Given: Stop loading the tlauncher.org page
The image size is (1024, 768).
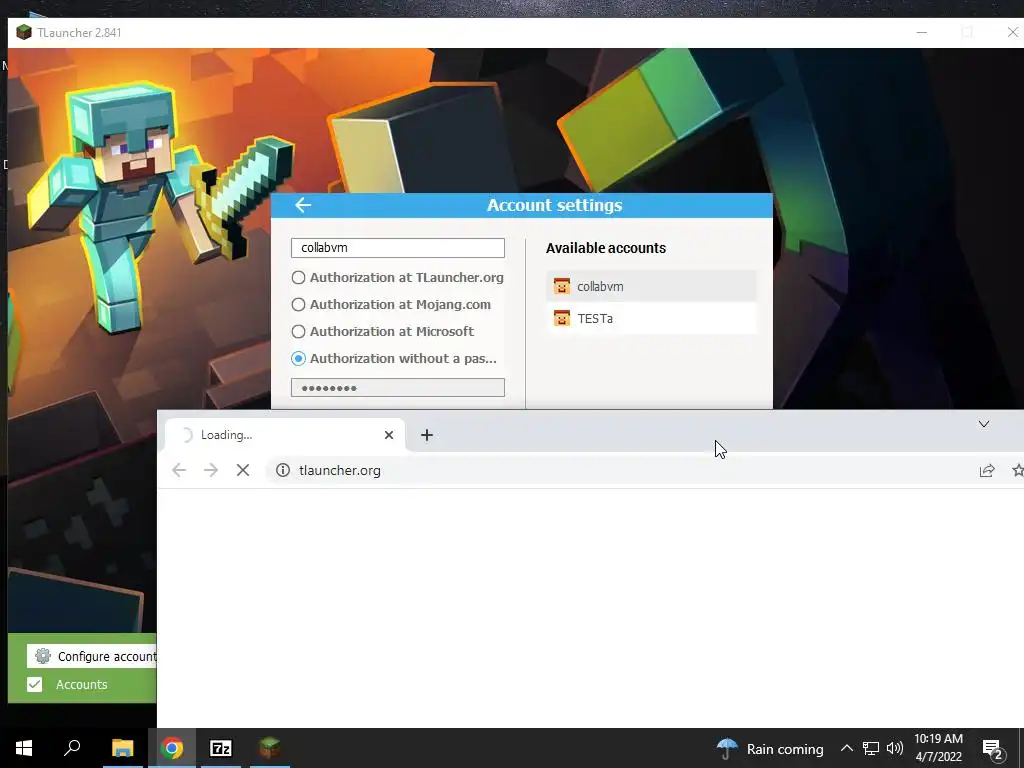Looking at the screenshot, I should [x=243, y=470].
